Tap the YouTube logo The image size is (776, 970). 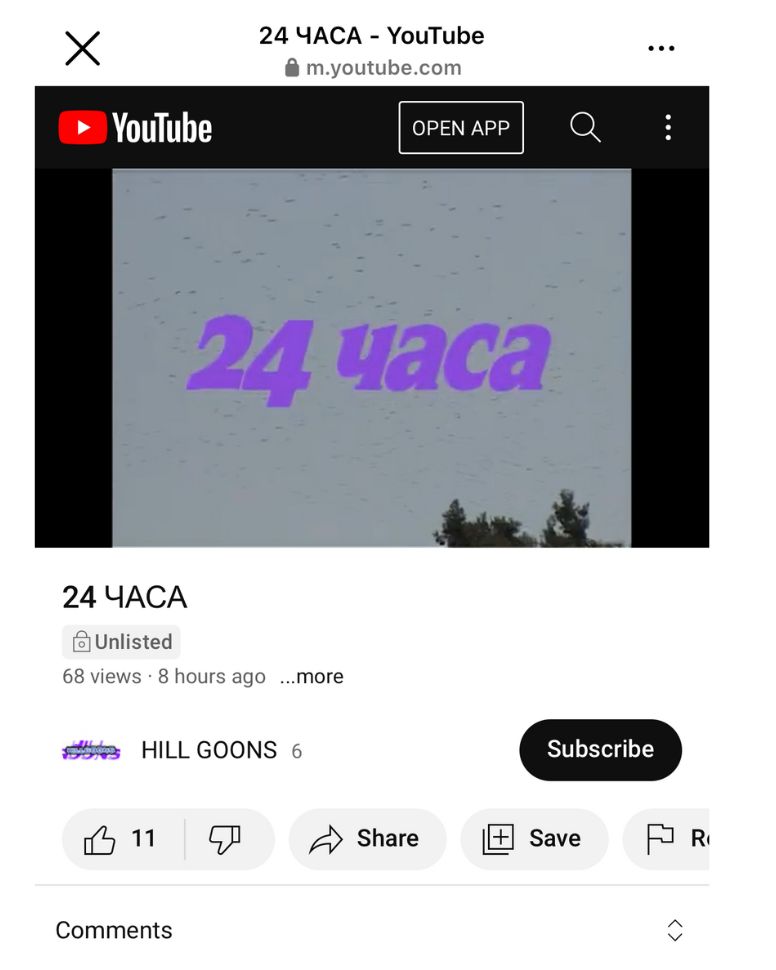pos(135,127)
